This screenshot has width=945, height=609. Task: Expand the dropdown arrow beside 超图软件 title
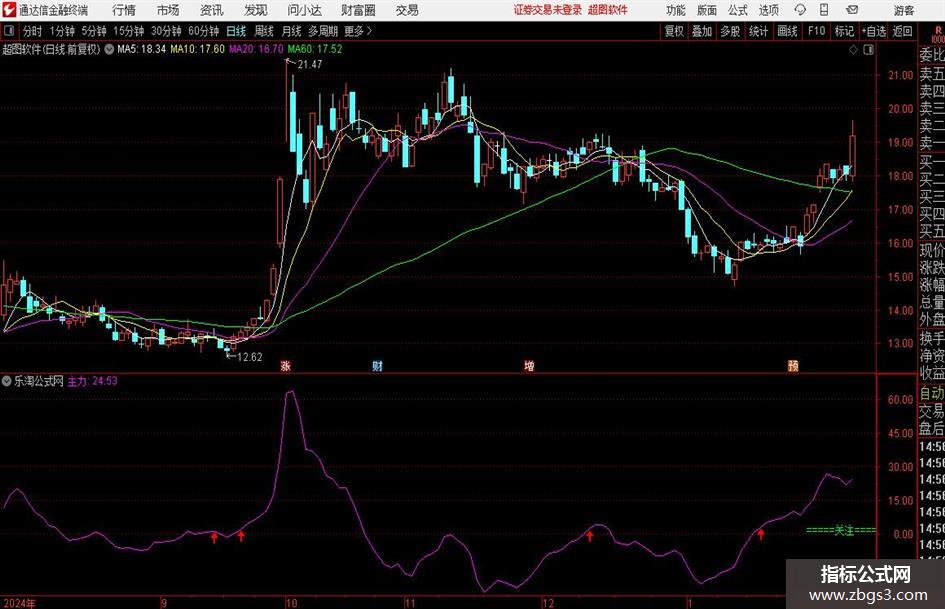(x=109, y=49)
